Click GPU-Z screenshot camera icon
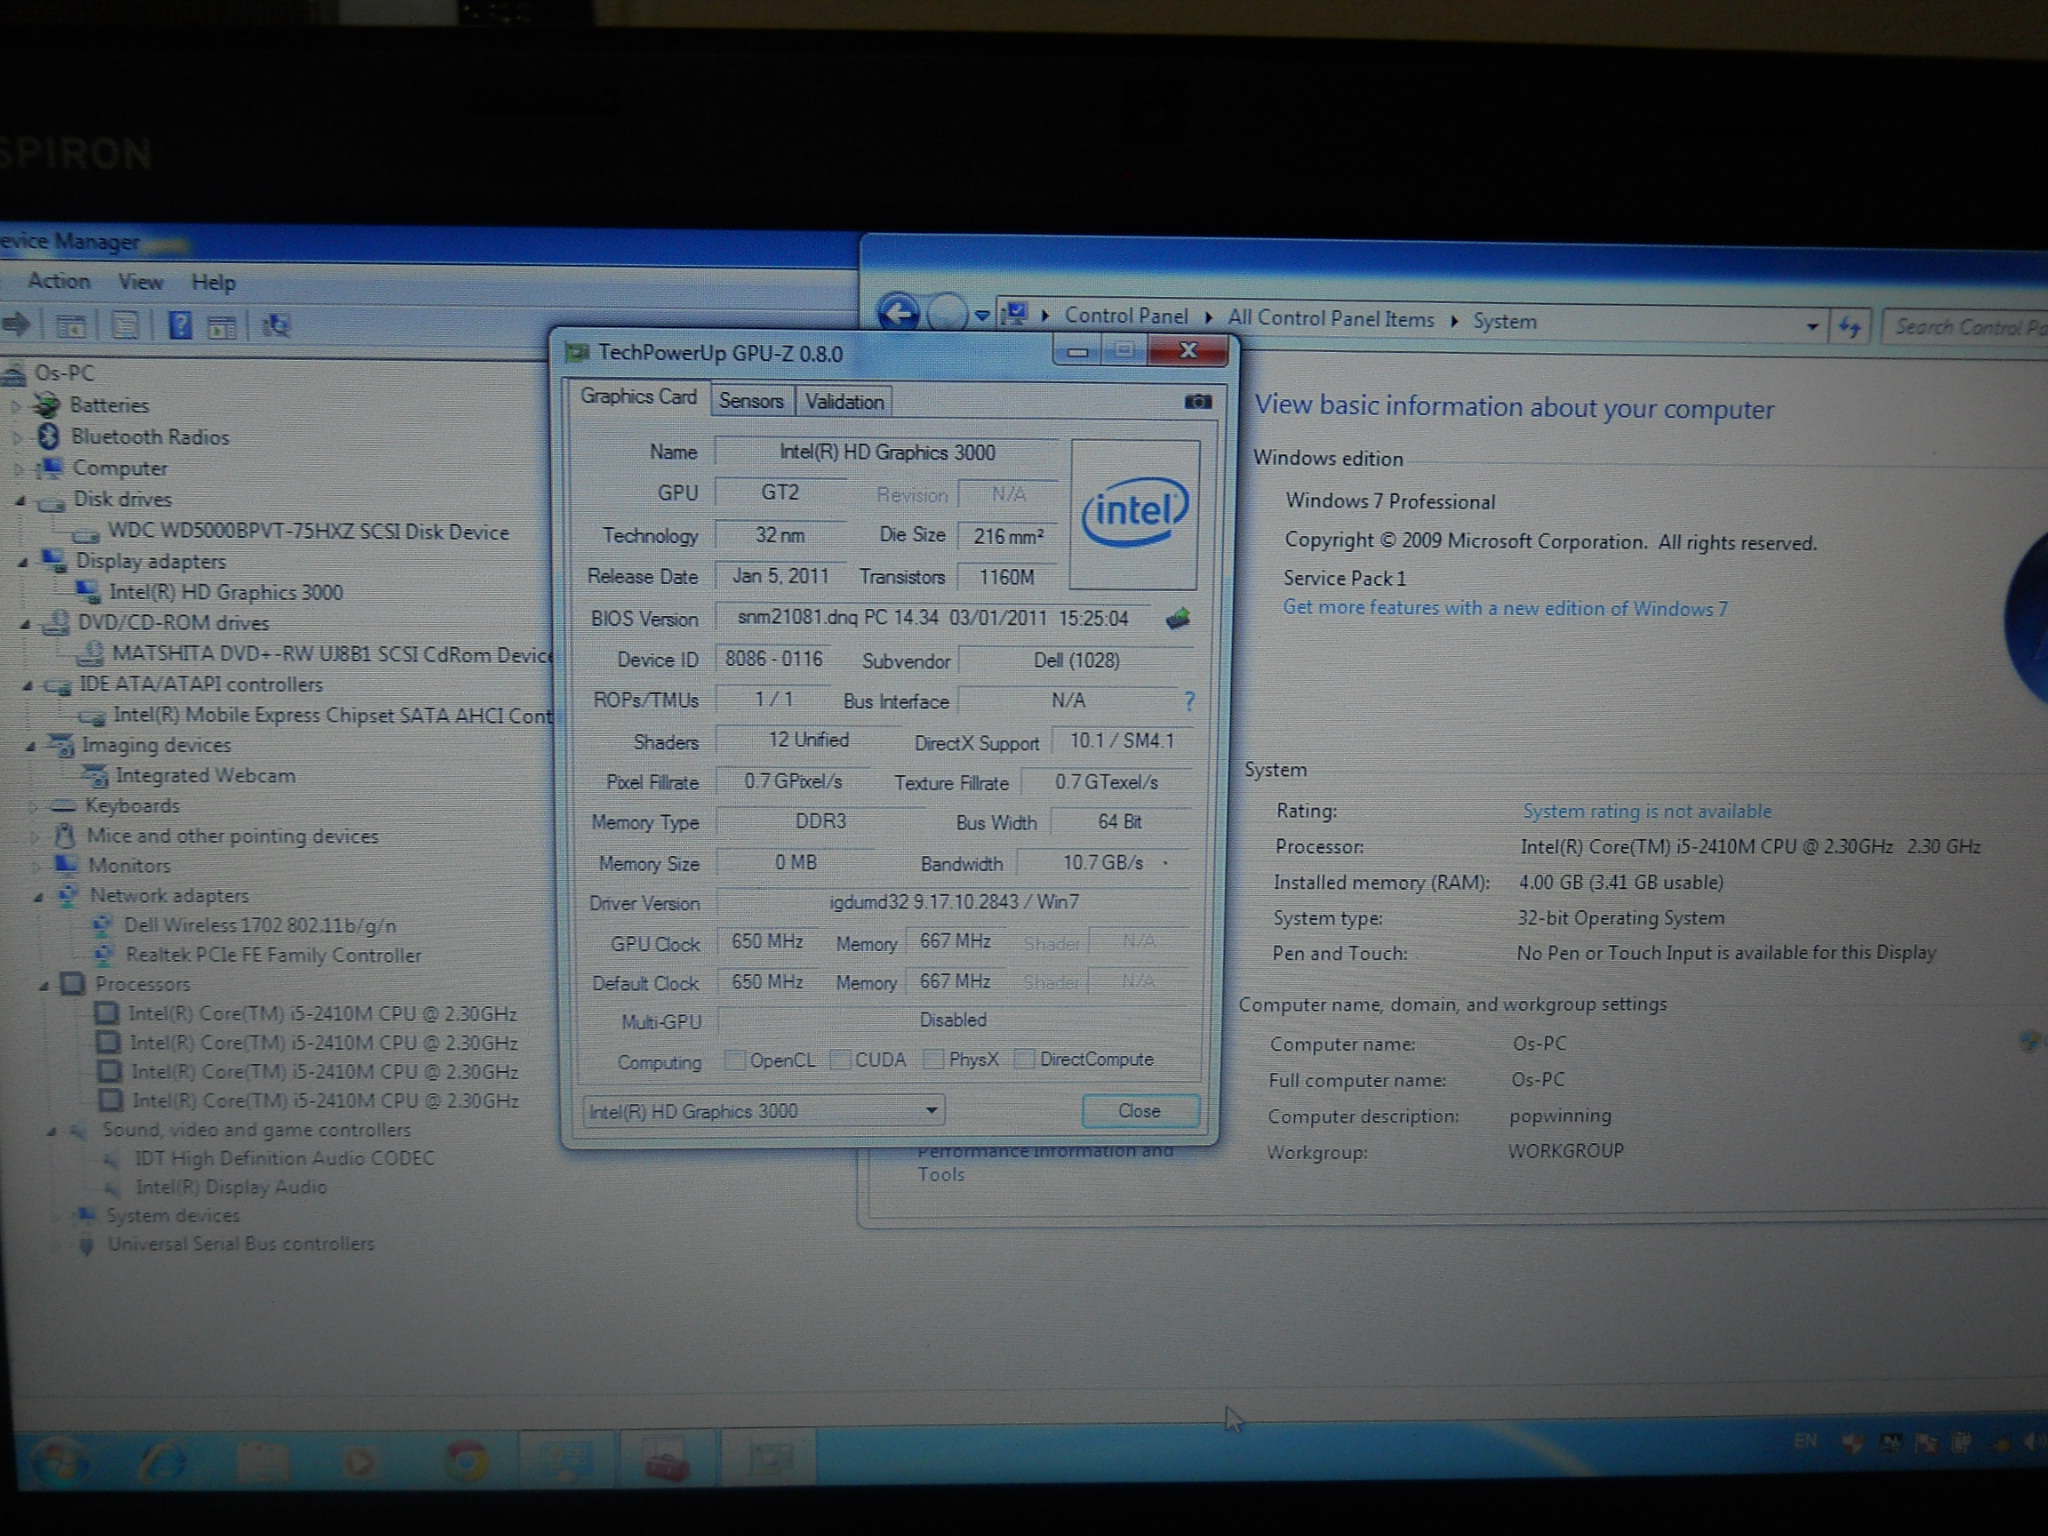 point(1197,402)
